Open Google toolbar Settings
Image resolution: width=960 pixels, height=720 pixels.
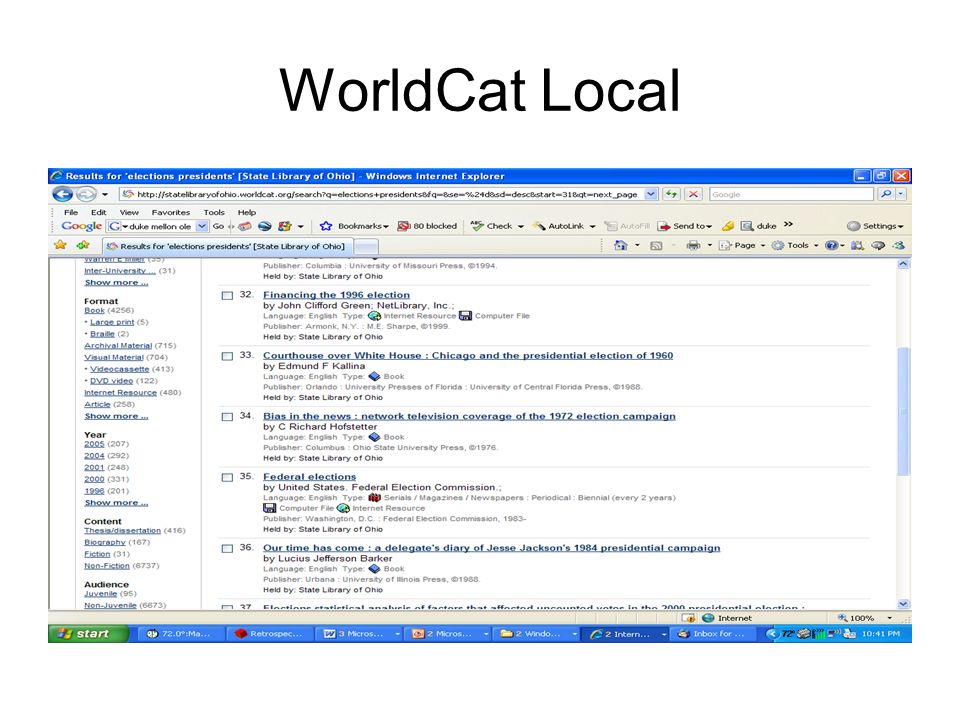click(x=875, y=226)
